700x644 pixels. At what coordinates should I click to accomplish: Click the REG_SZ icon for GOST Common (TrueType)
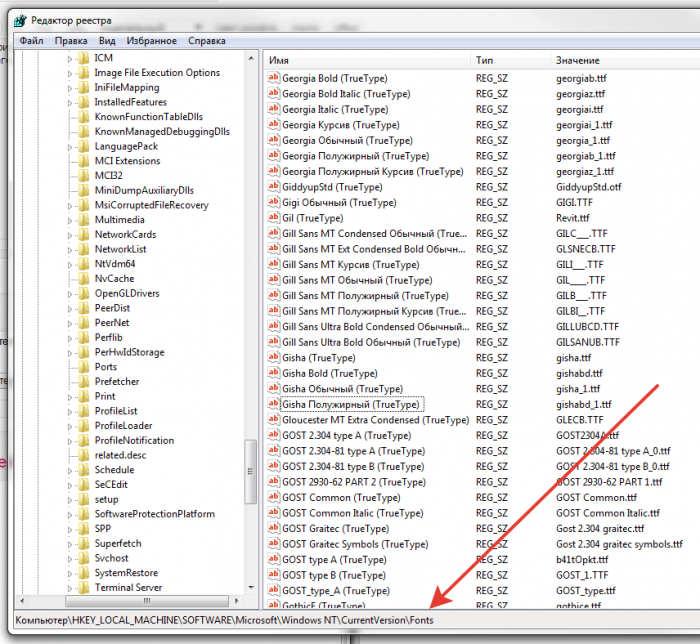pos(273,497)
